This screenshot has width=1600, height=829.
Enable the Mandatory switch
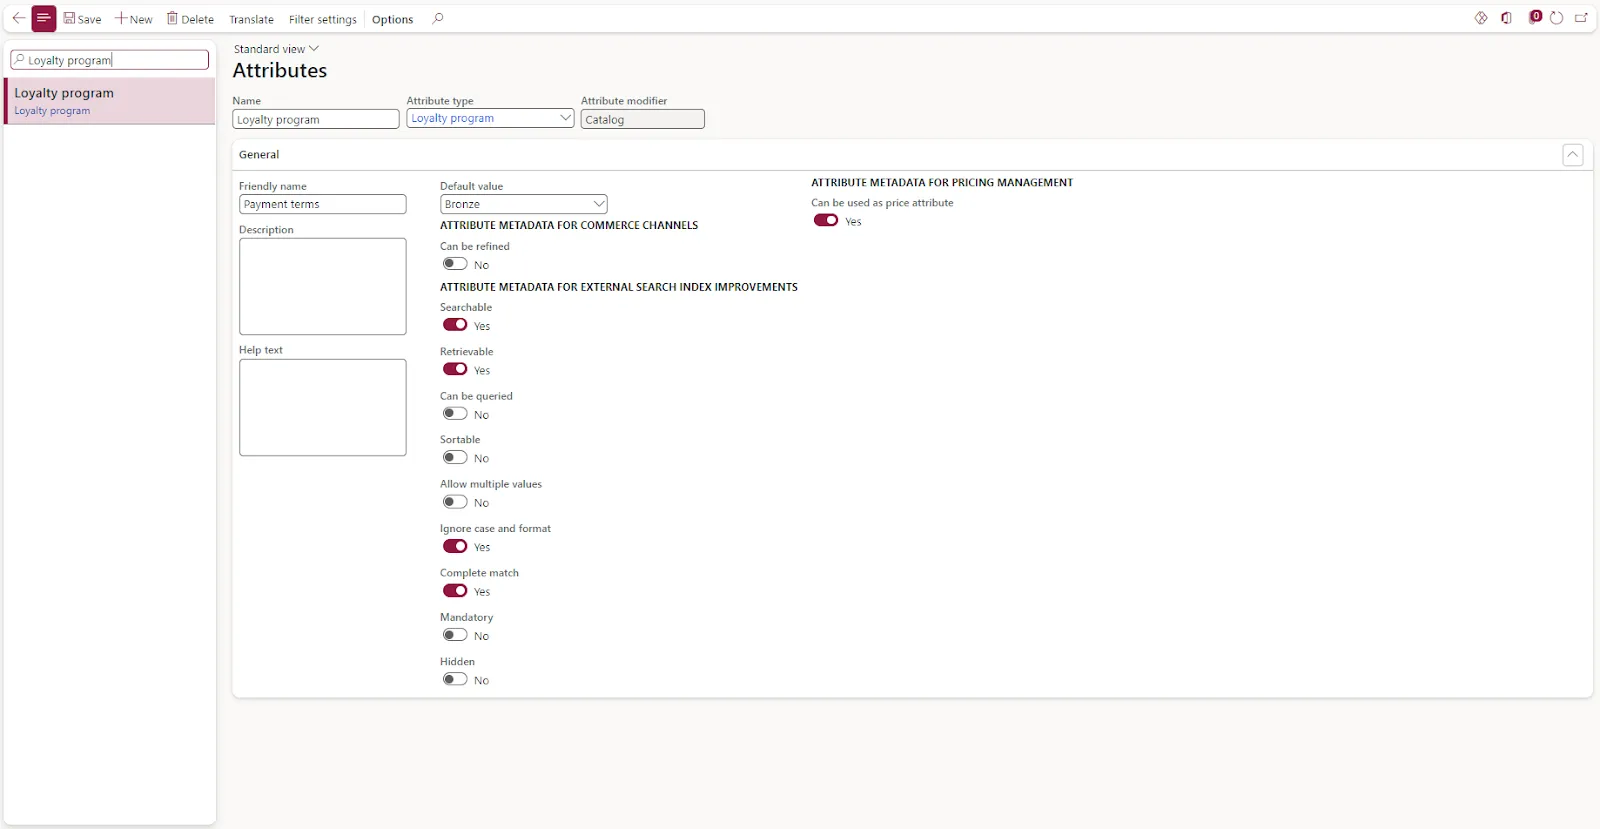pos(455,635)
